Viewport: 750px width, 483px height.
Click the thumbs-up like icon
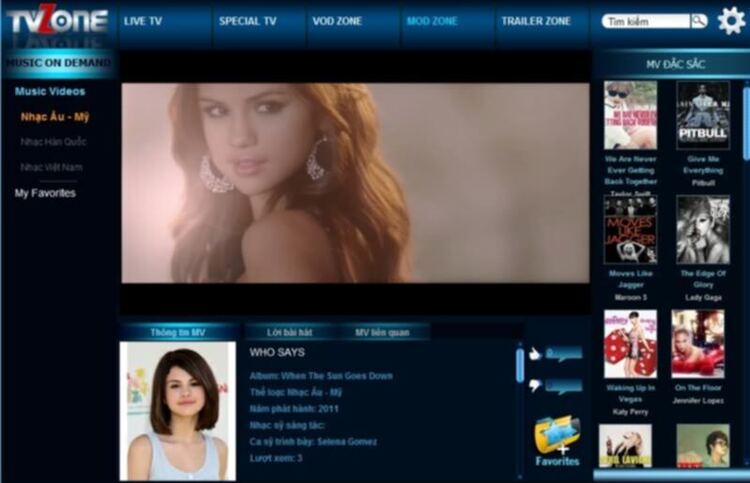535,353
